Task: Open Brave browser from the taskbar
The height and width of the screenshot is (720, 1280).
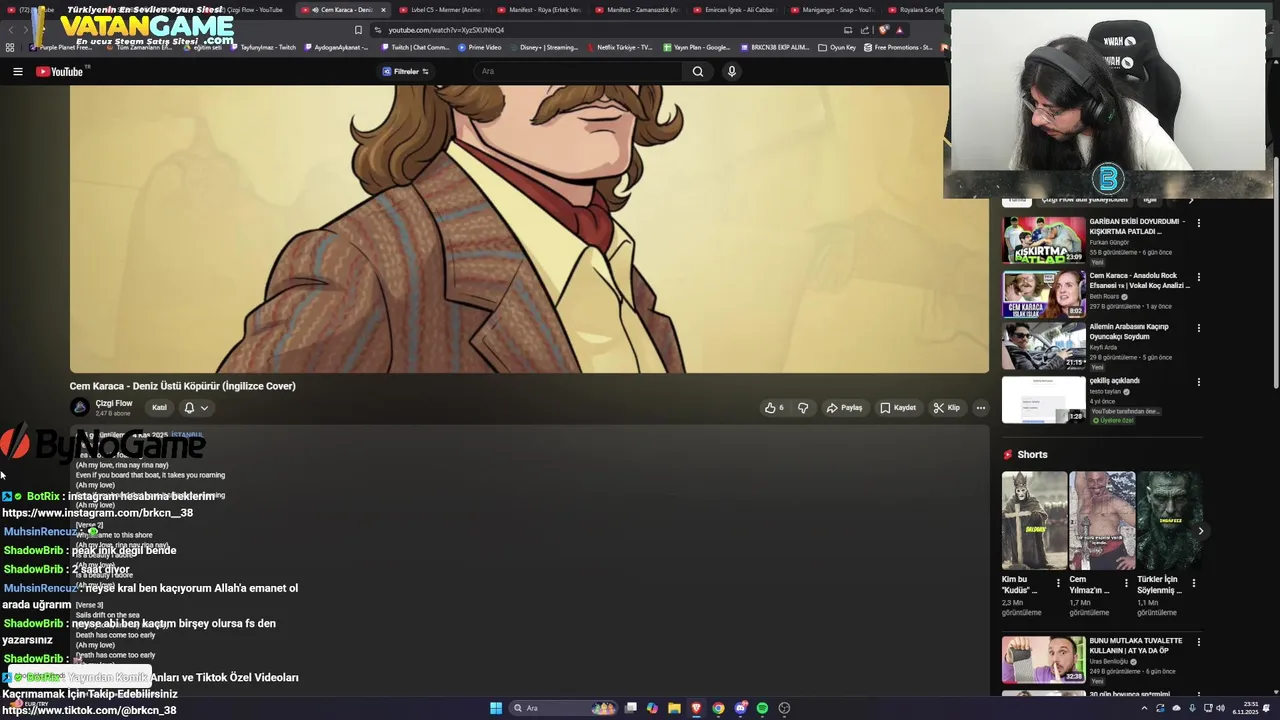Action: click(x=697, y=708)
